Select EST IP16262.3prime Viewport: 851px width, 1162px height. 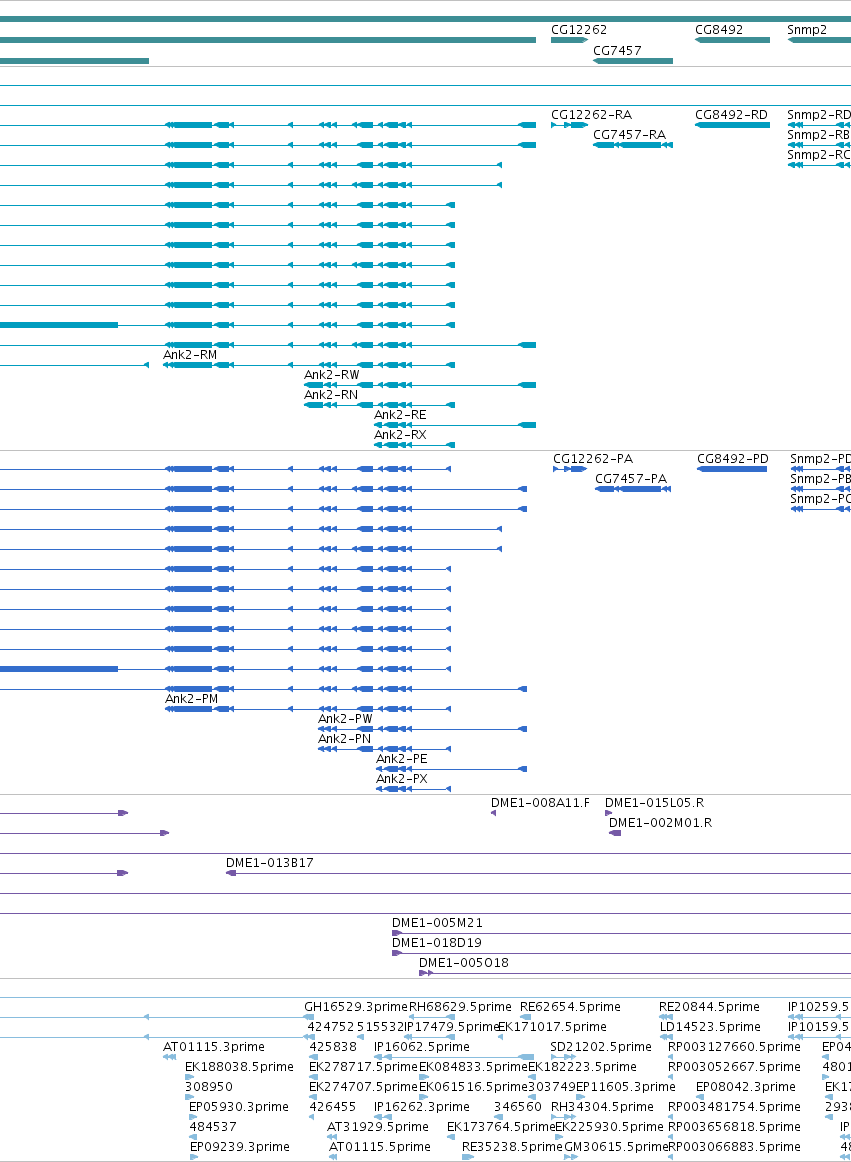tap(422, 1107)
